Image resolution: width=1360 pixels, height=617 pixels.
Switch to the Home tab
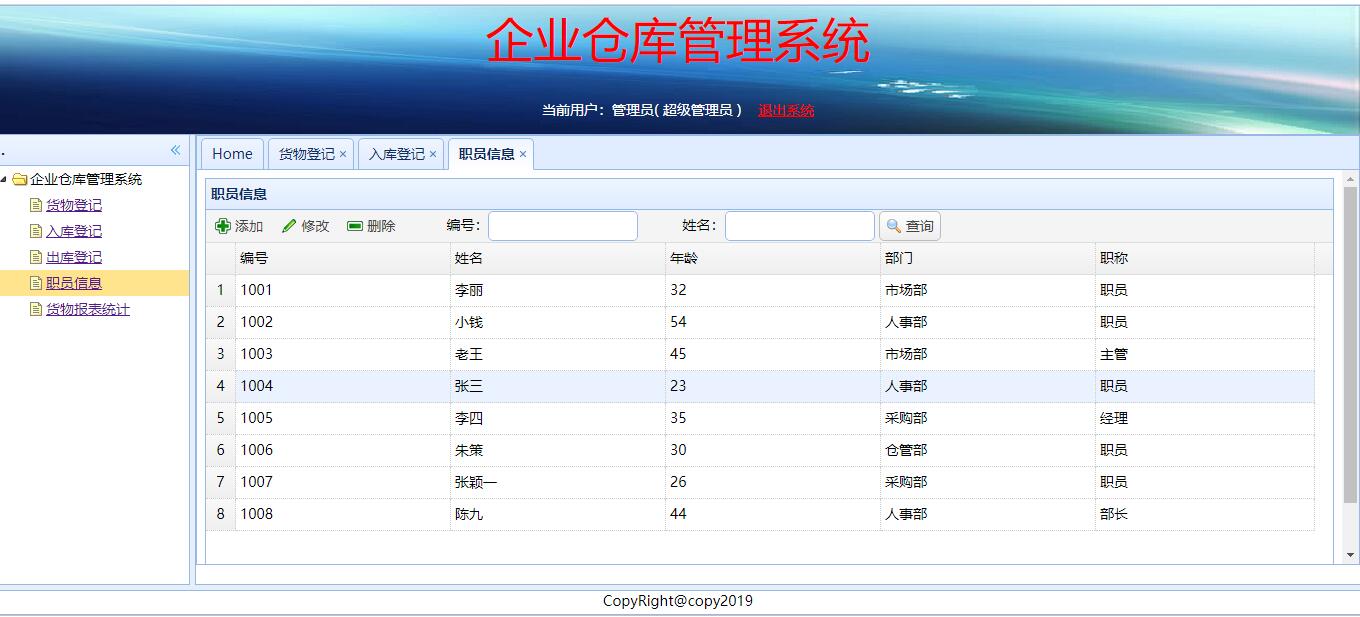point(232,154)
